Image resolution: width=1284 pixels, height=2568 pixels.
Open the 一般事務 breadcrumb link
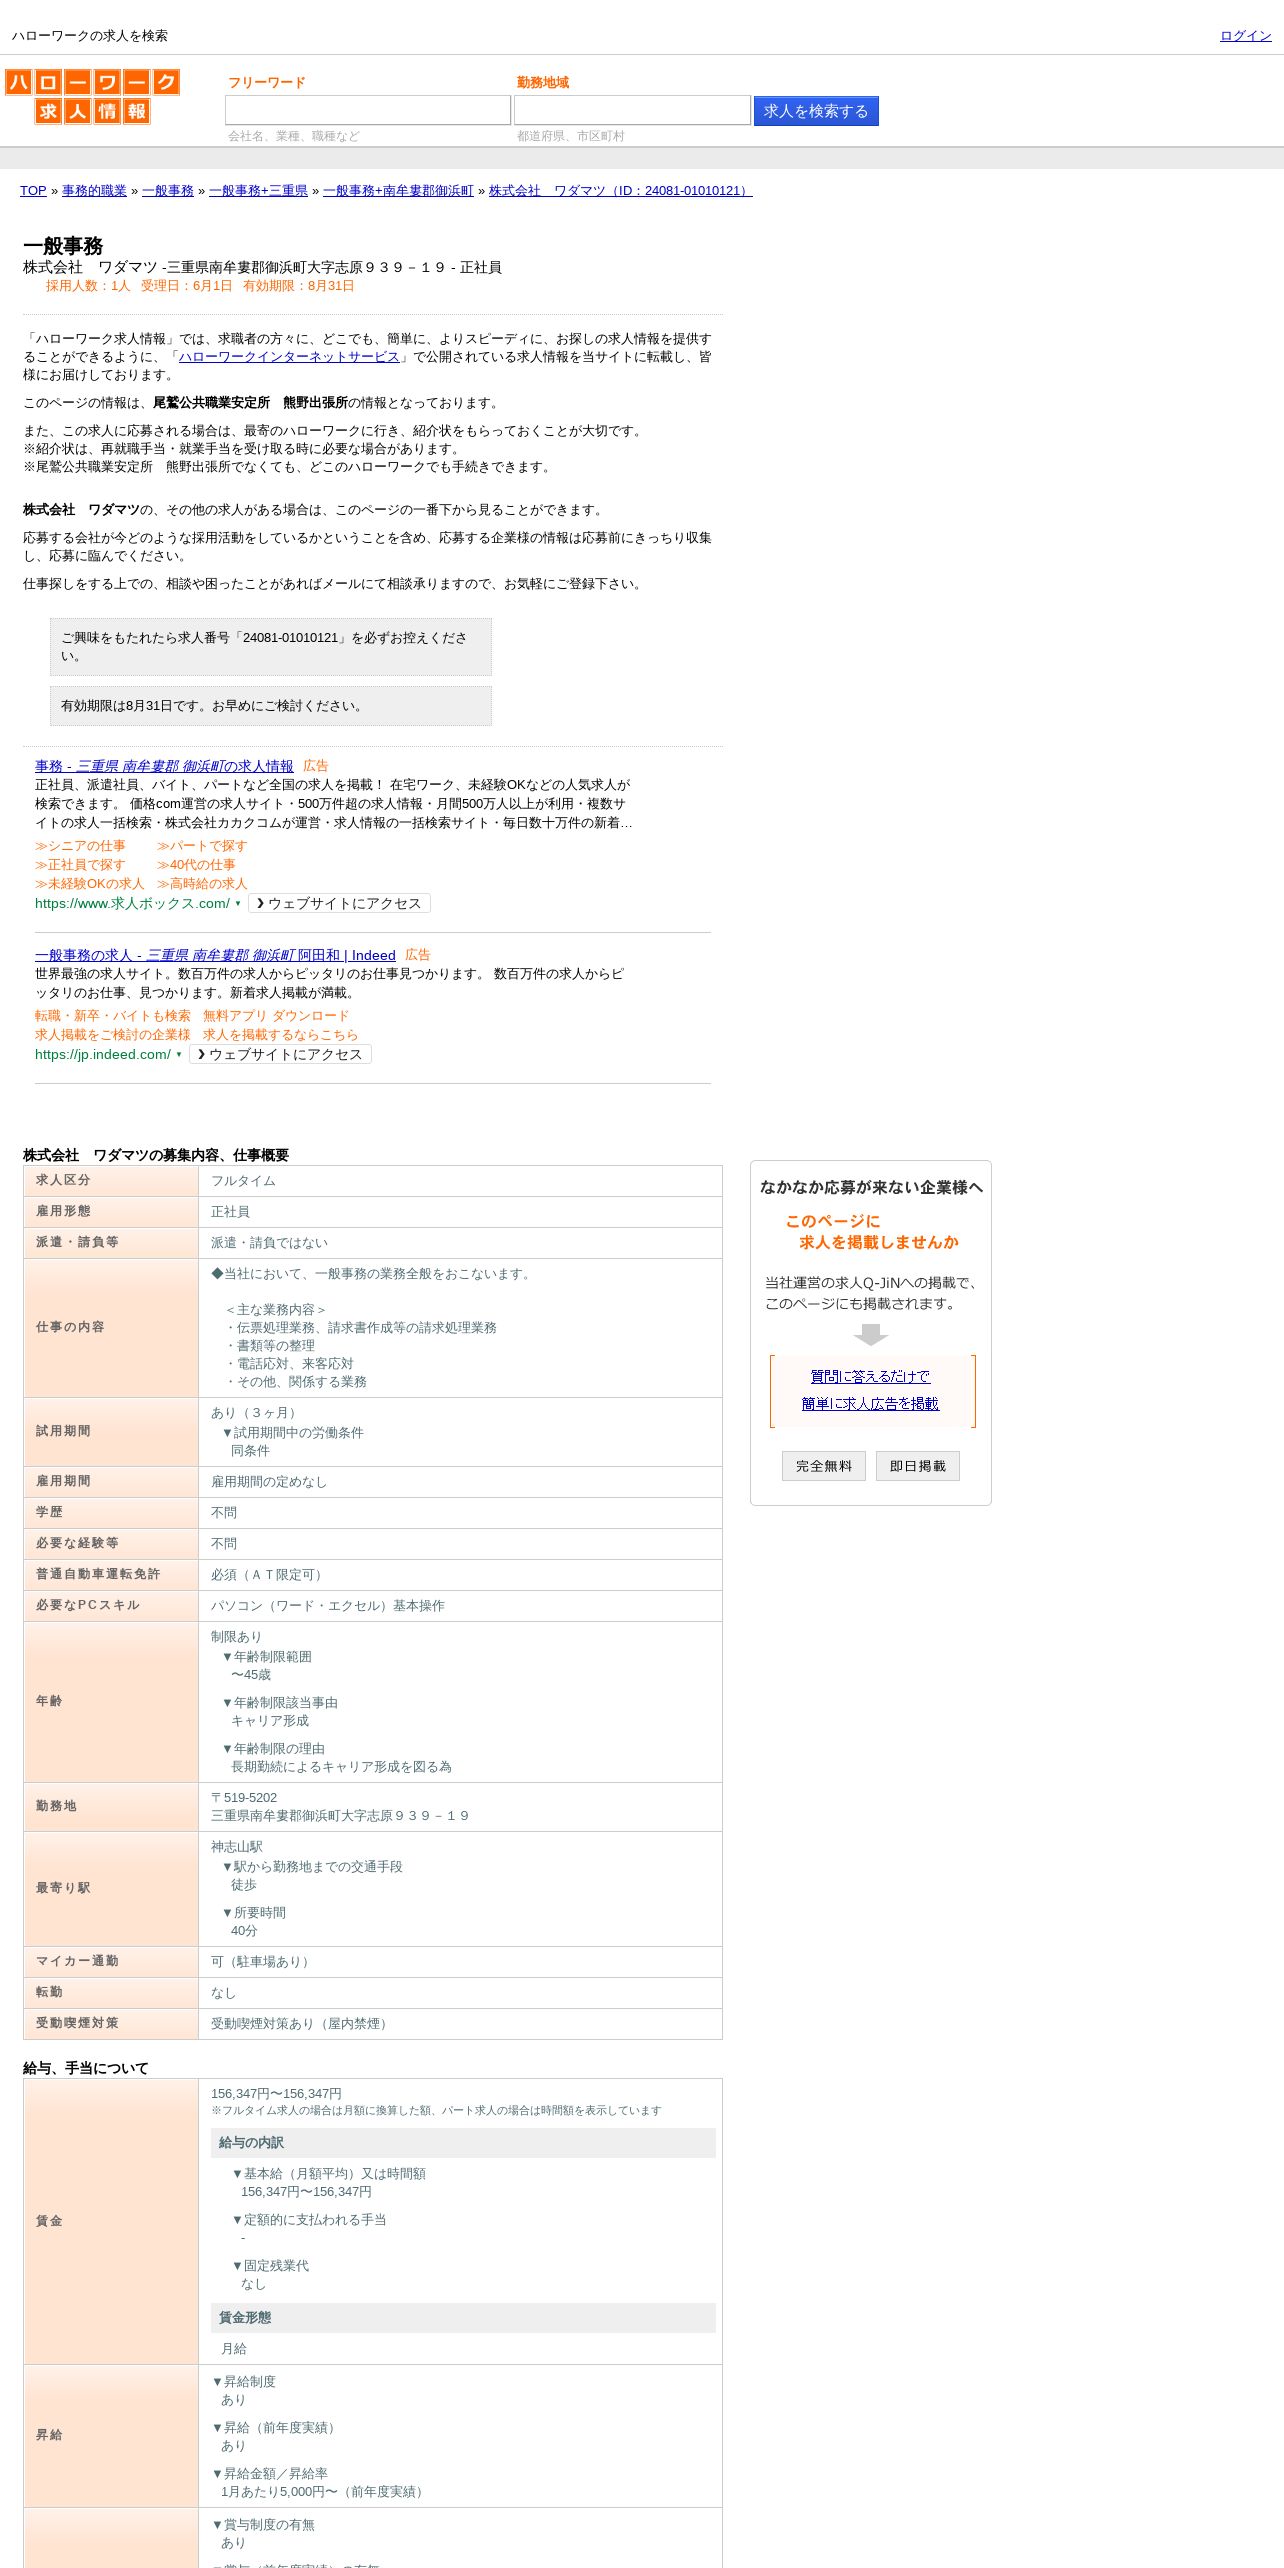[x=168, y=191]
